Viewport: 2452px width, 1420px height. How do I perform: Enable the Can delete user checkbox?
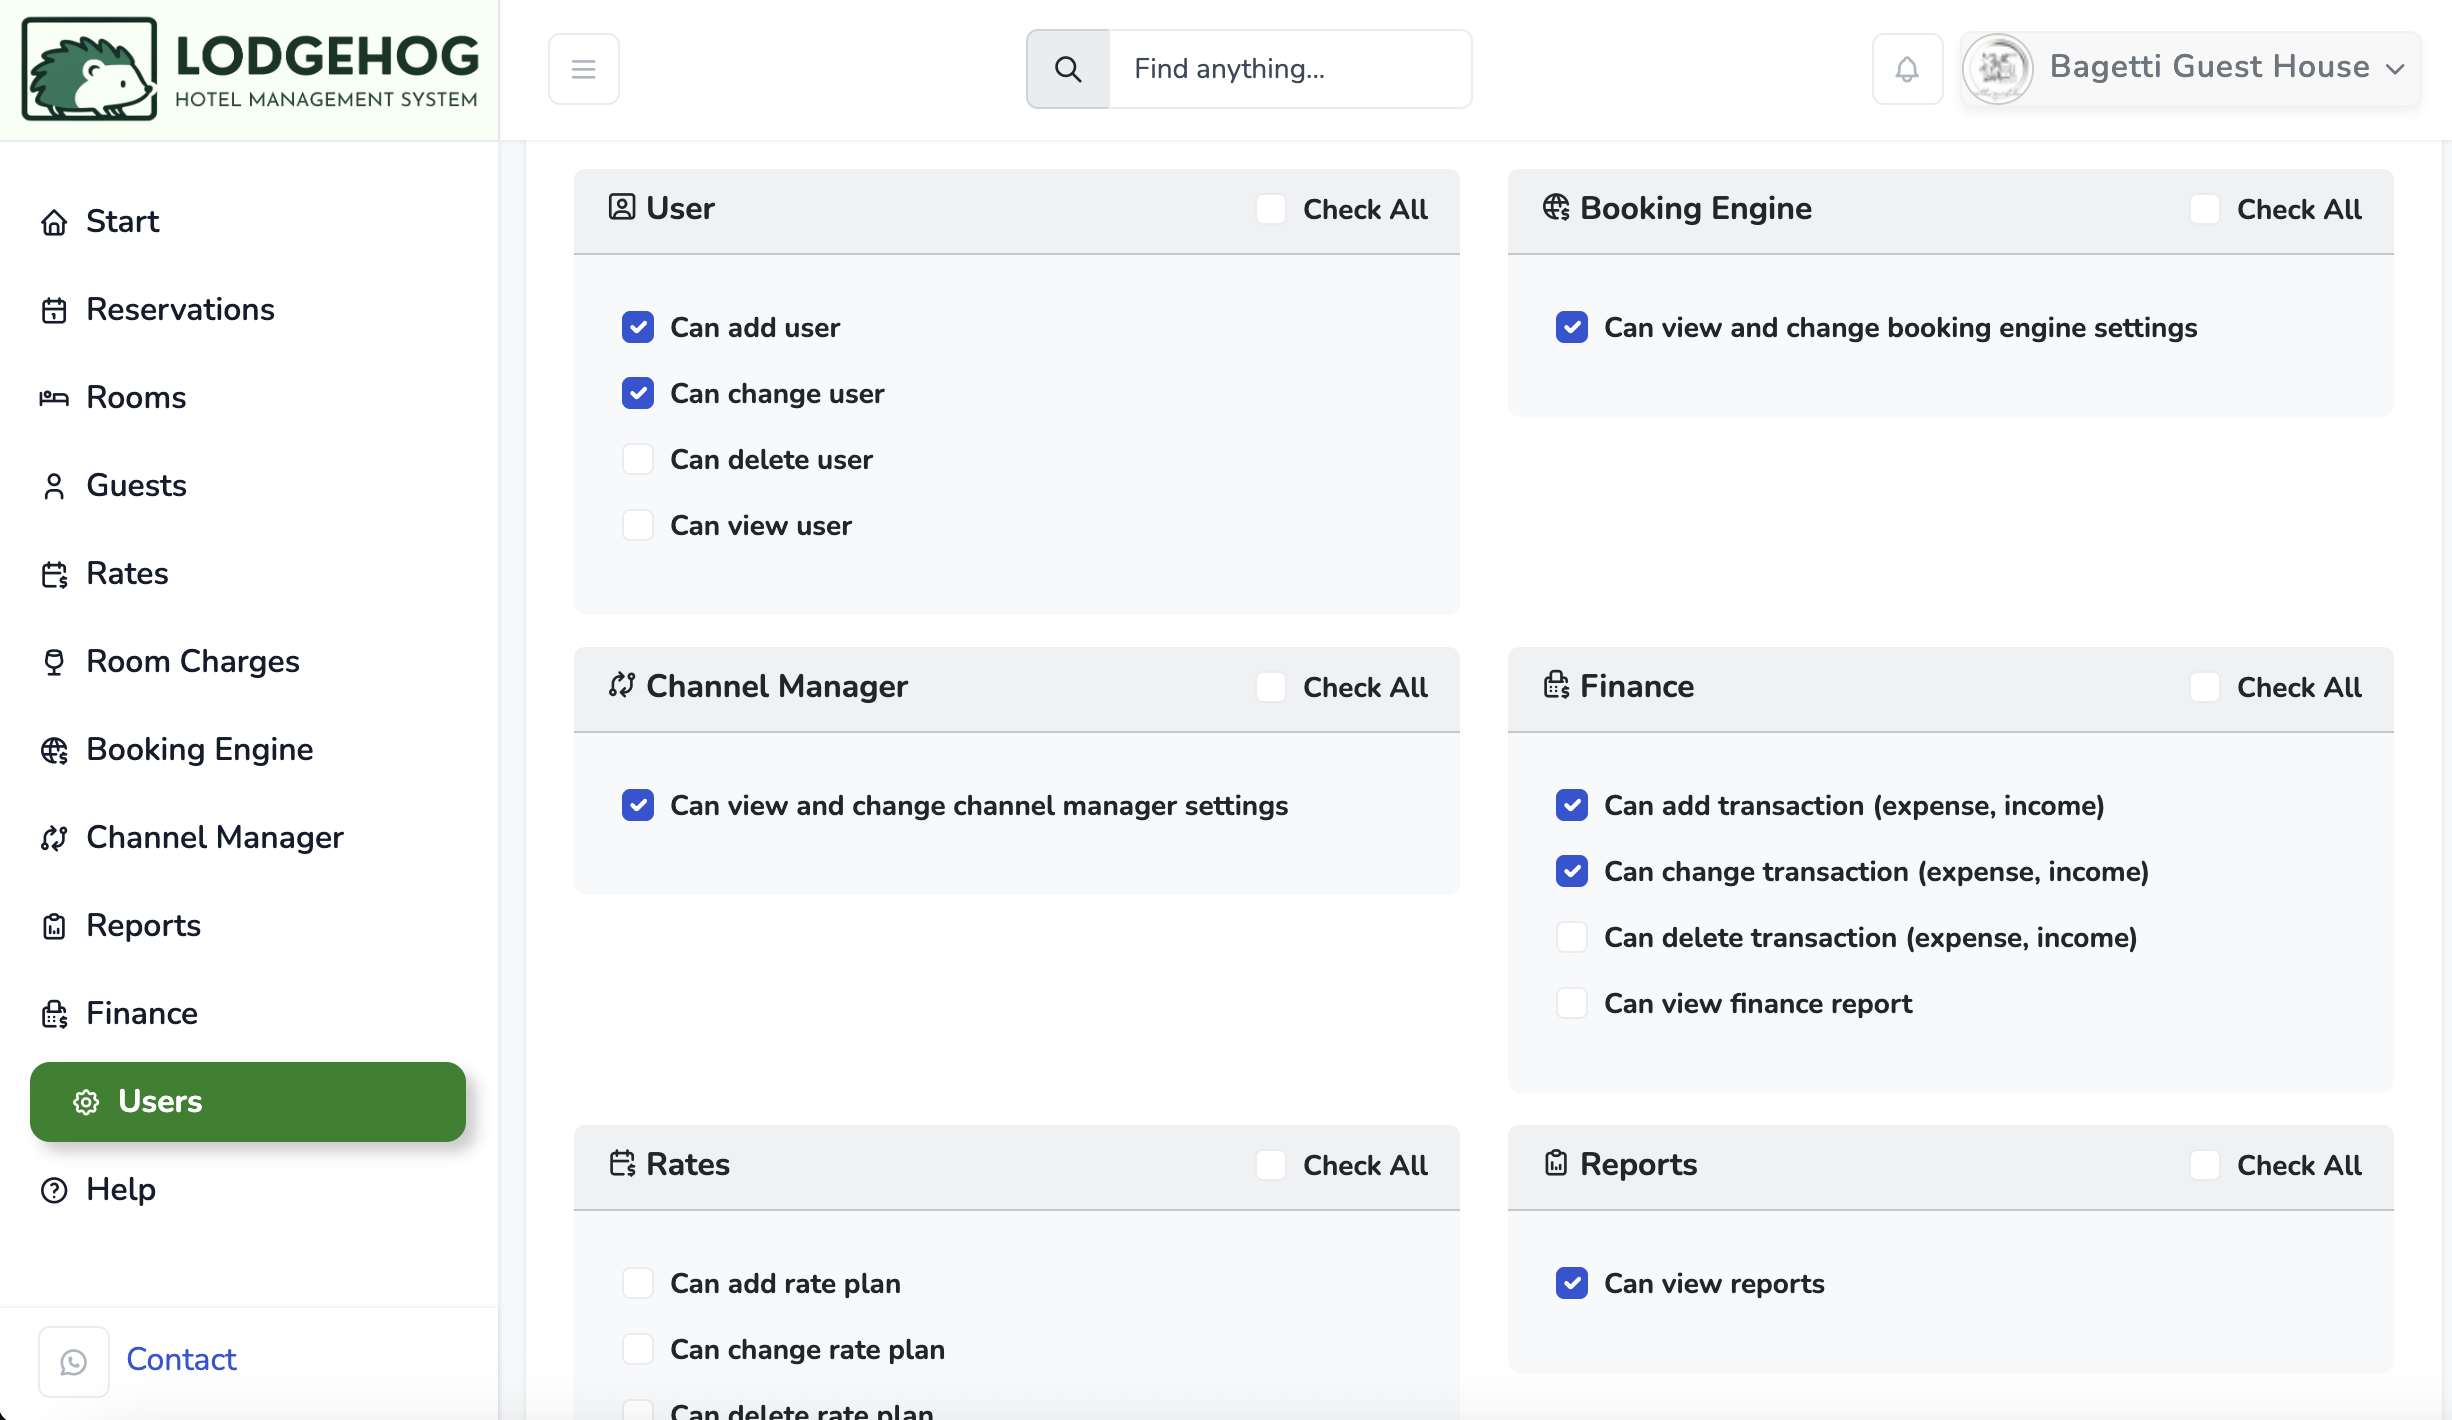(x=638, y=459)
